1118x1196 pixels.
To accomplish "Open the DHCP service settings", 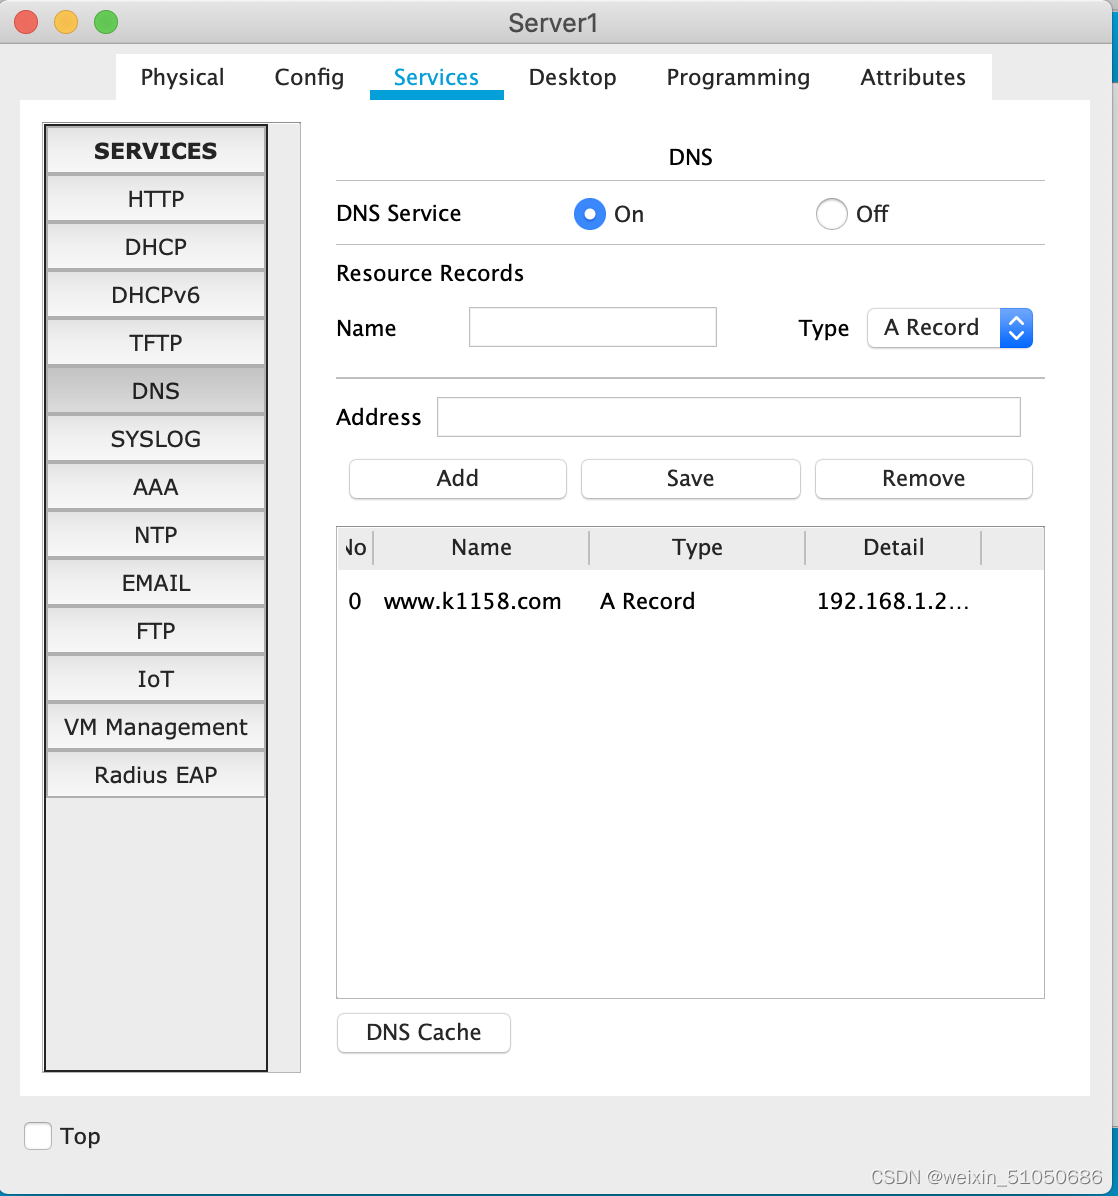I will (155, 246).
